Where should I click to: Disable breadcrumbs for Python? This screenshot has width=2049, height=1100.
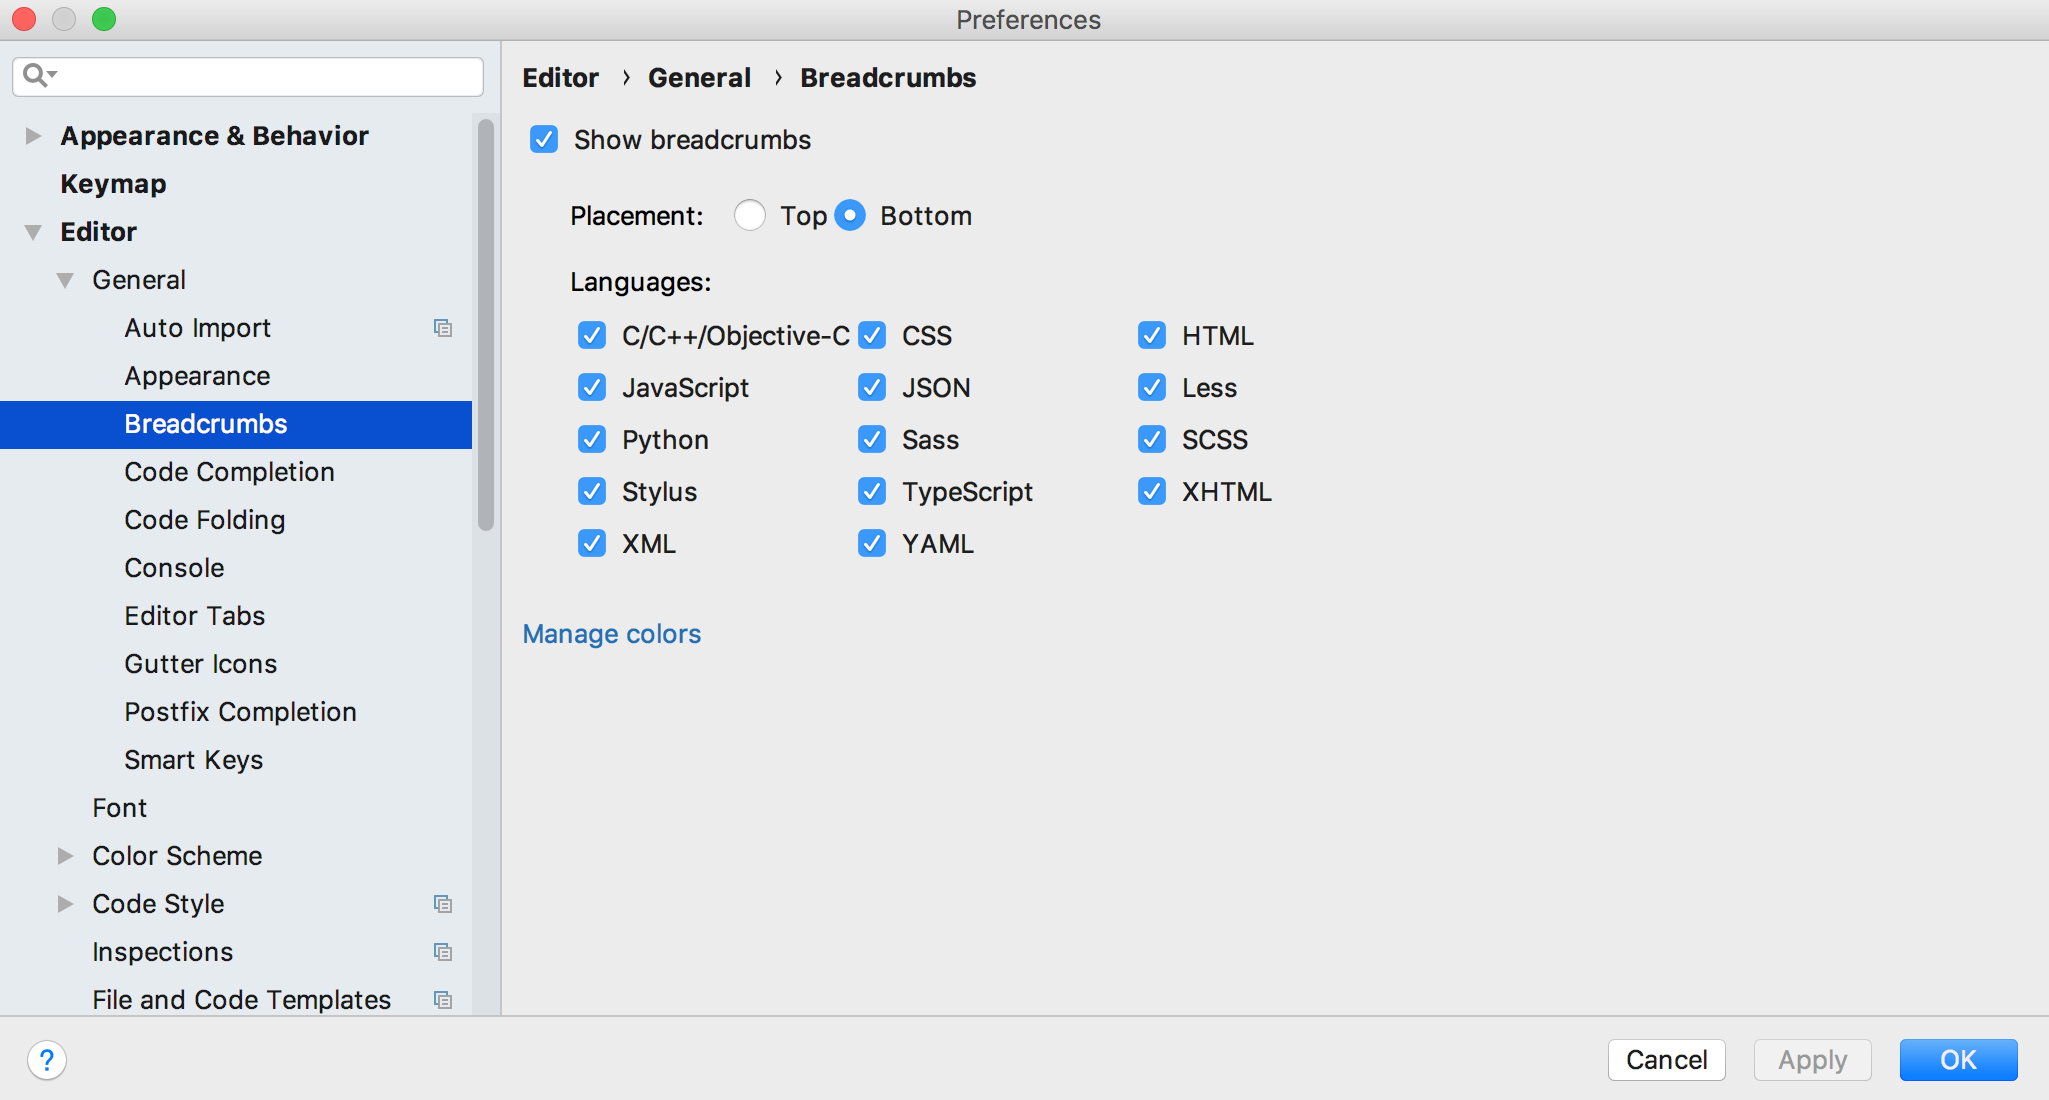coord(592,440)
